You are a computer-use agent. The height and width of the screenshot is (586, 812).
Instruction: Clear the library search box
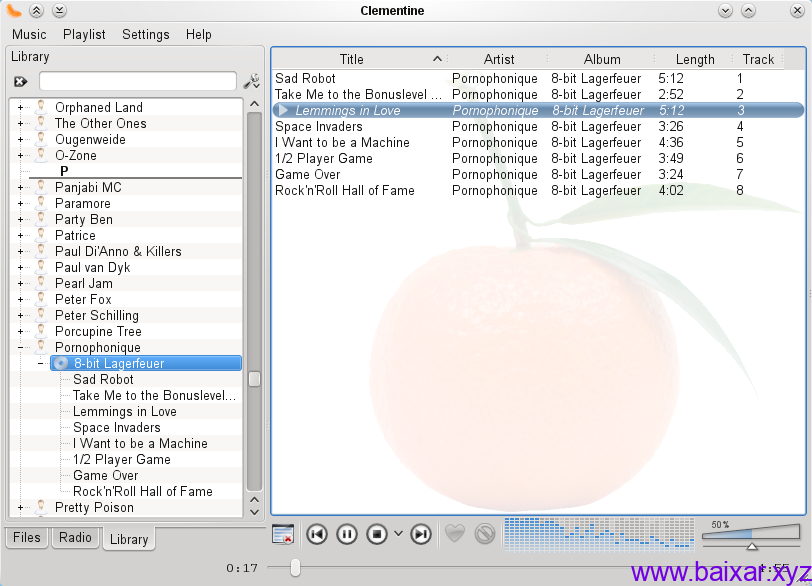(x=20, y=81)
